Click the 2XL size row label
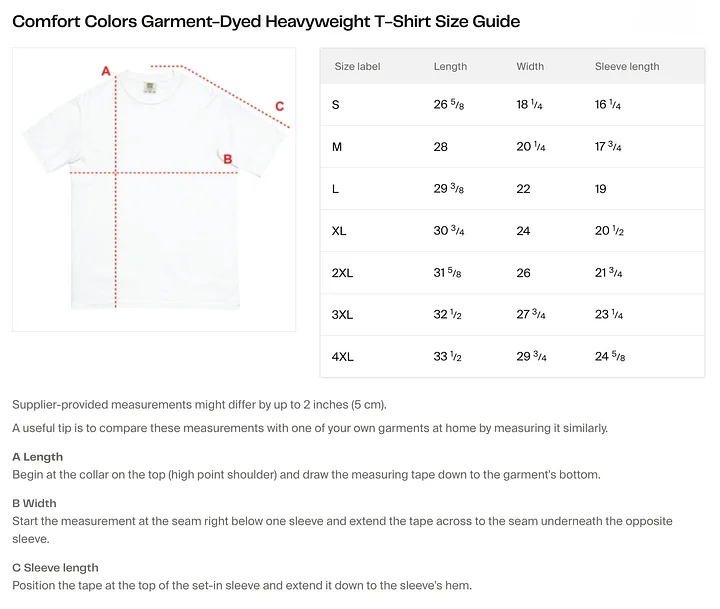720x609 pixels. coord(343,273)
